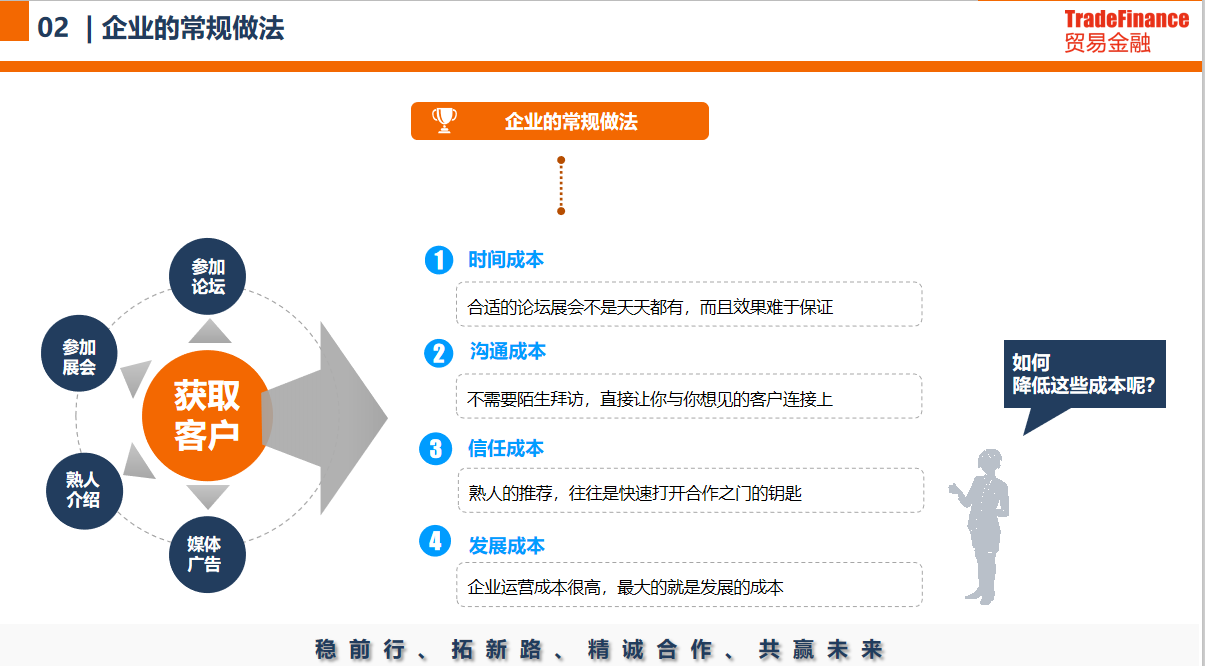This screenshot has height=666, width=1205.
Task: Click the blue number 3 circle icon
Action: 434,449
